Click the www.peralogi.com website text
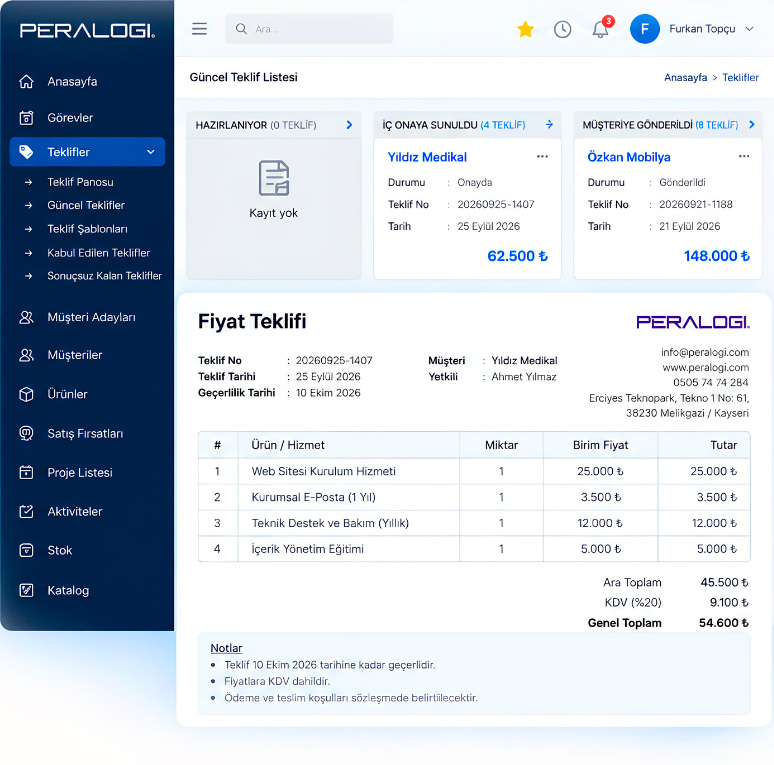 [705, 368]
